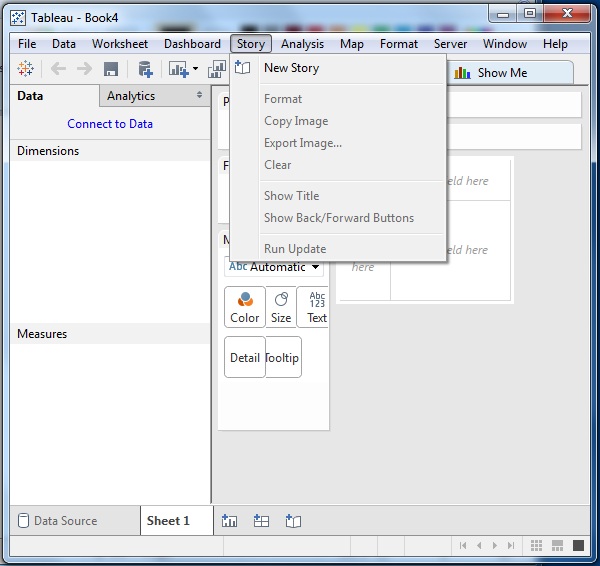
Task: Open the Analysis menu
Action: (302, 44)
